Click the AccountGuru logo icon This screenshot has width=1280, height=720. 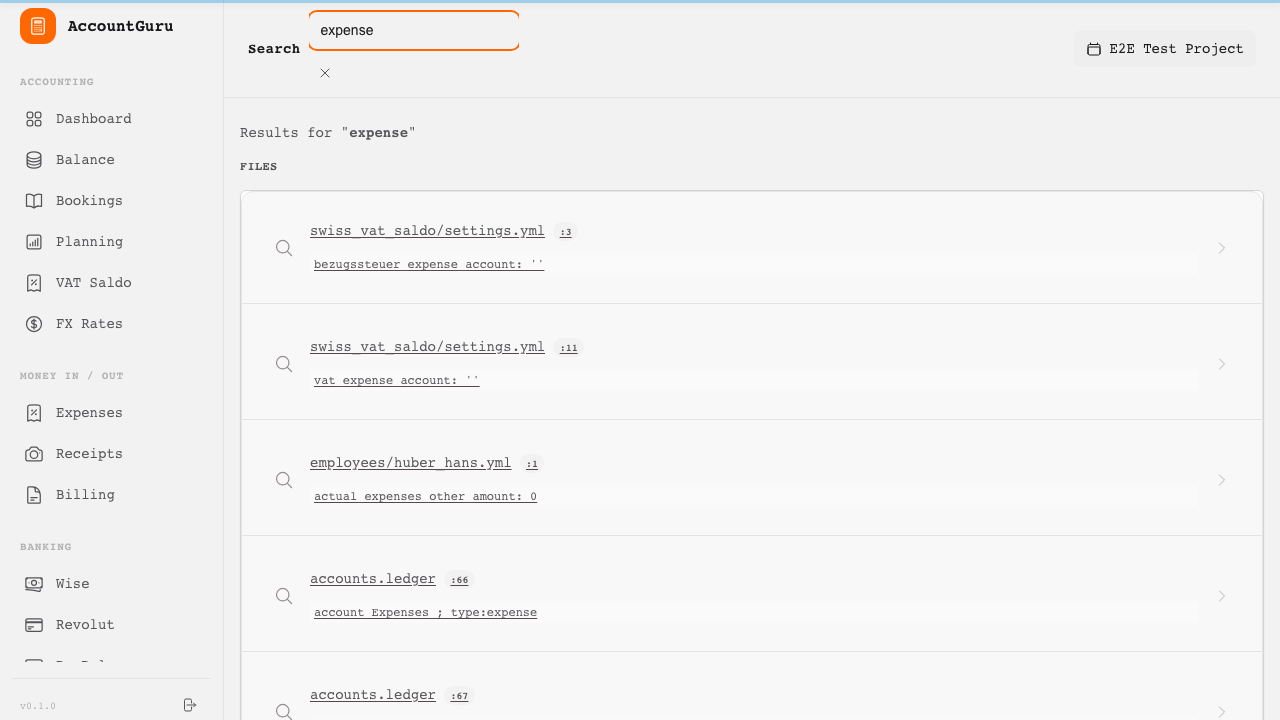(x=38, y=26)
